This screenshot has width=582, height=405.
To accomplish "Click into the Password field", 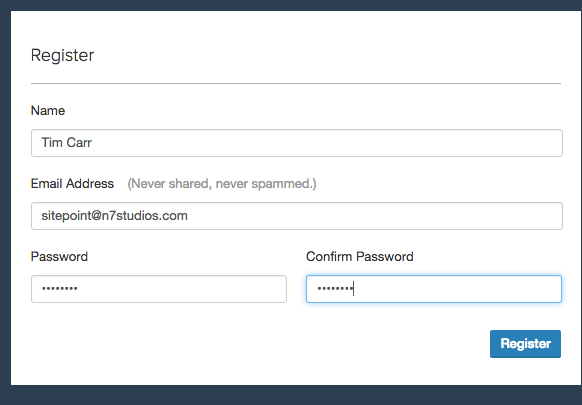I will [159, 289].
